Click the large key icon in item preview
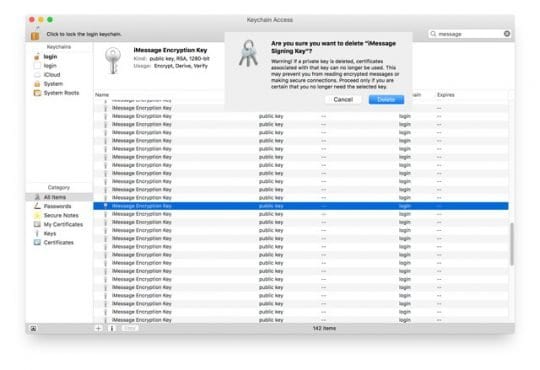The image size is (540, 370). 113,60
